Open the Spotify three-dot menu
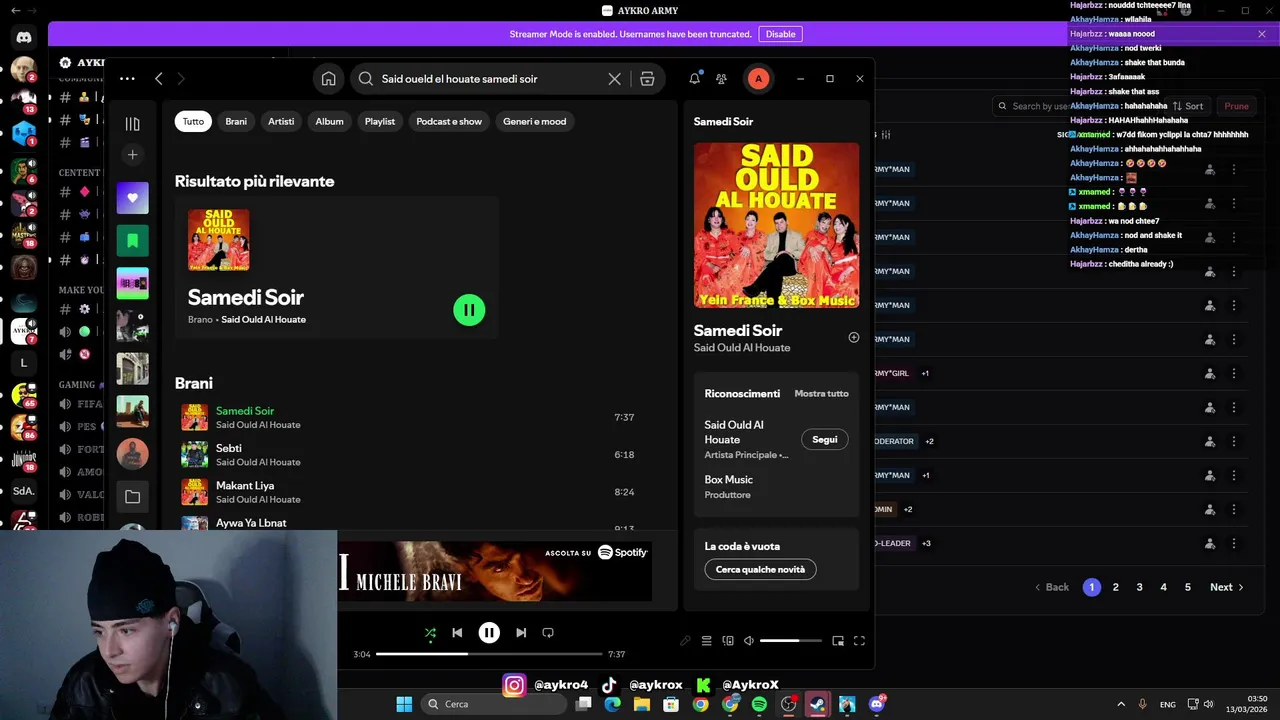 pos(127,78)
